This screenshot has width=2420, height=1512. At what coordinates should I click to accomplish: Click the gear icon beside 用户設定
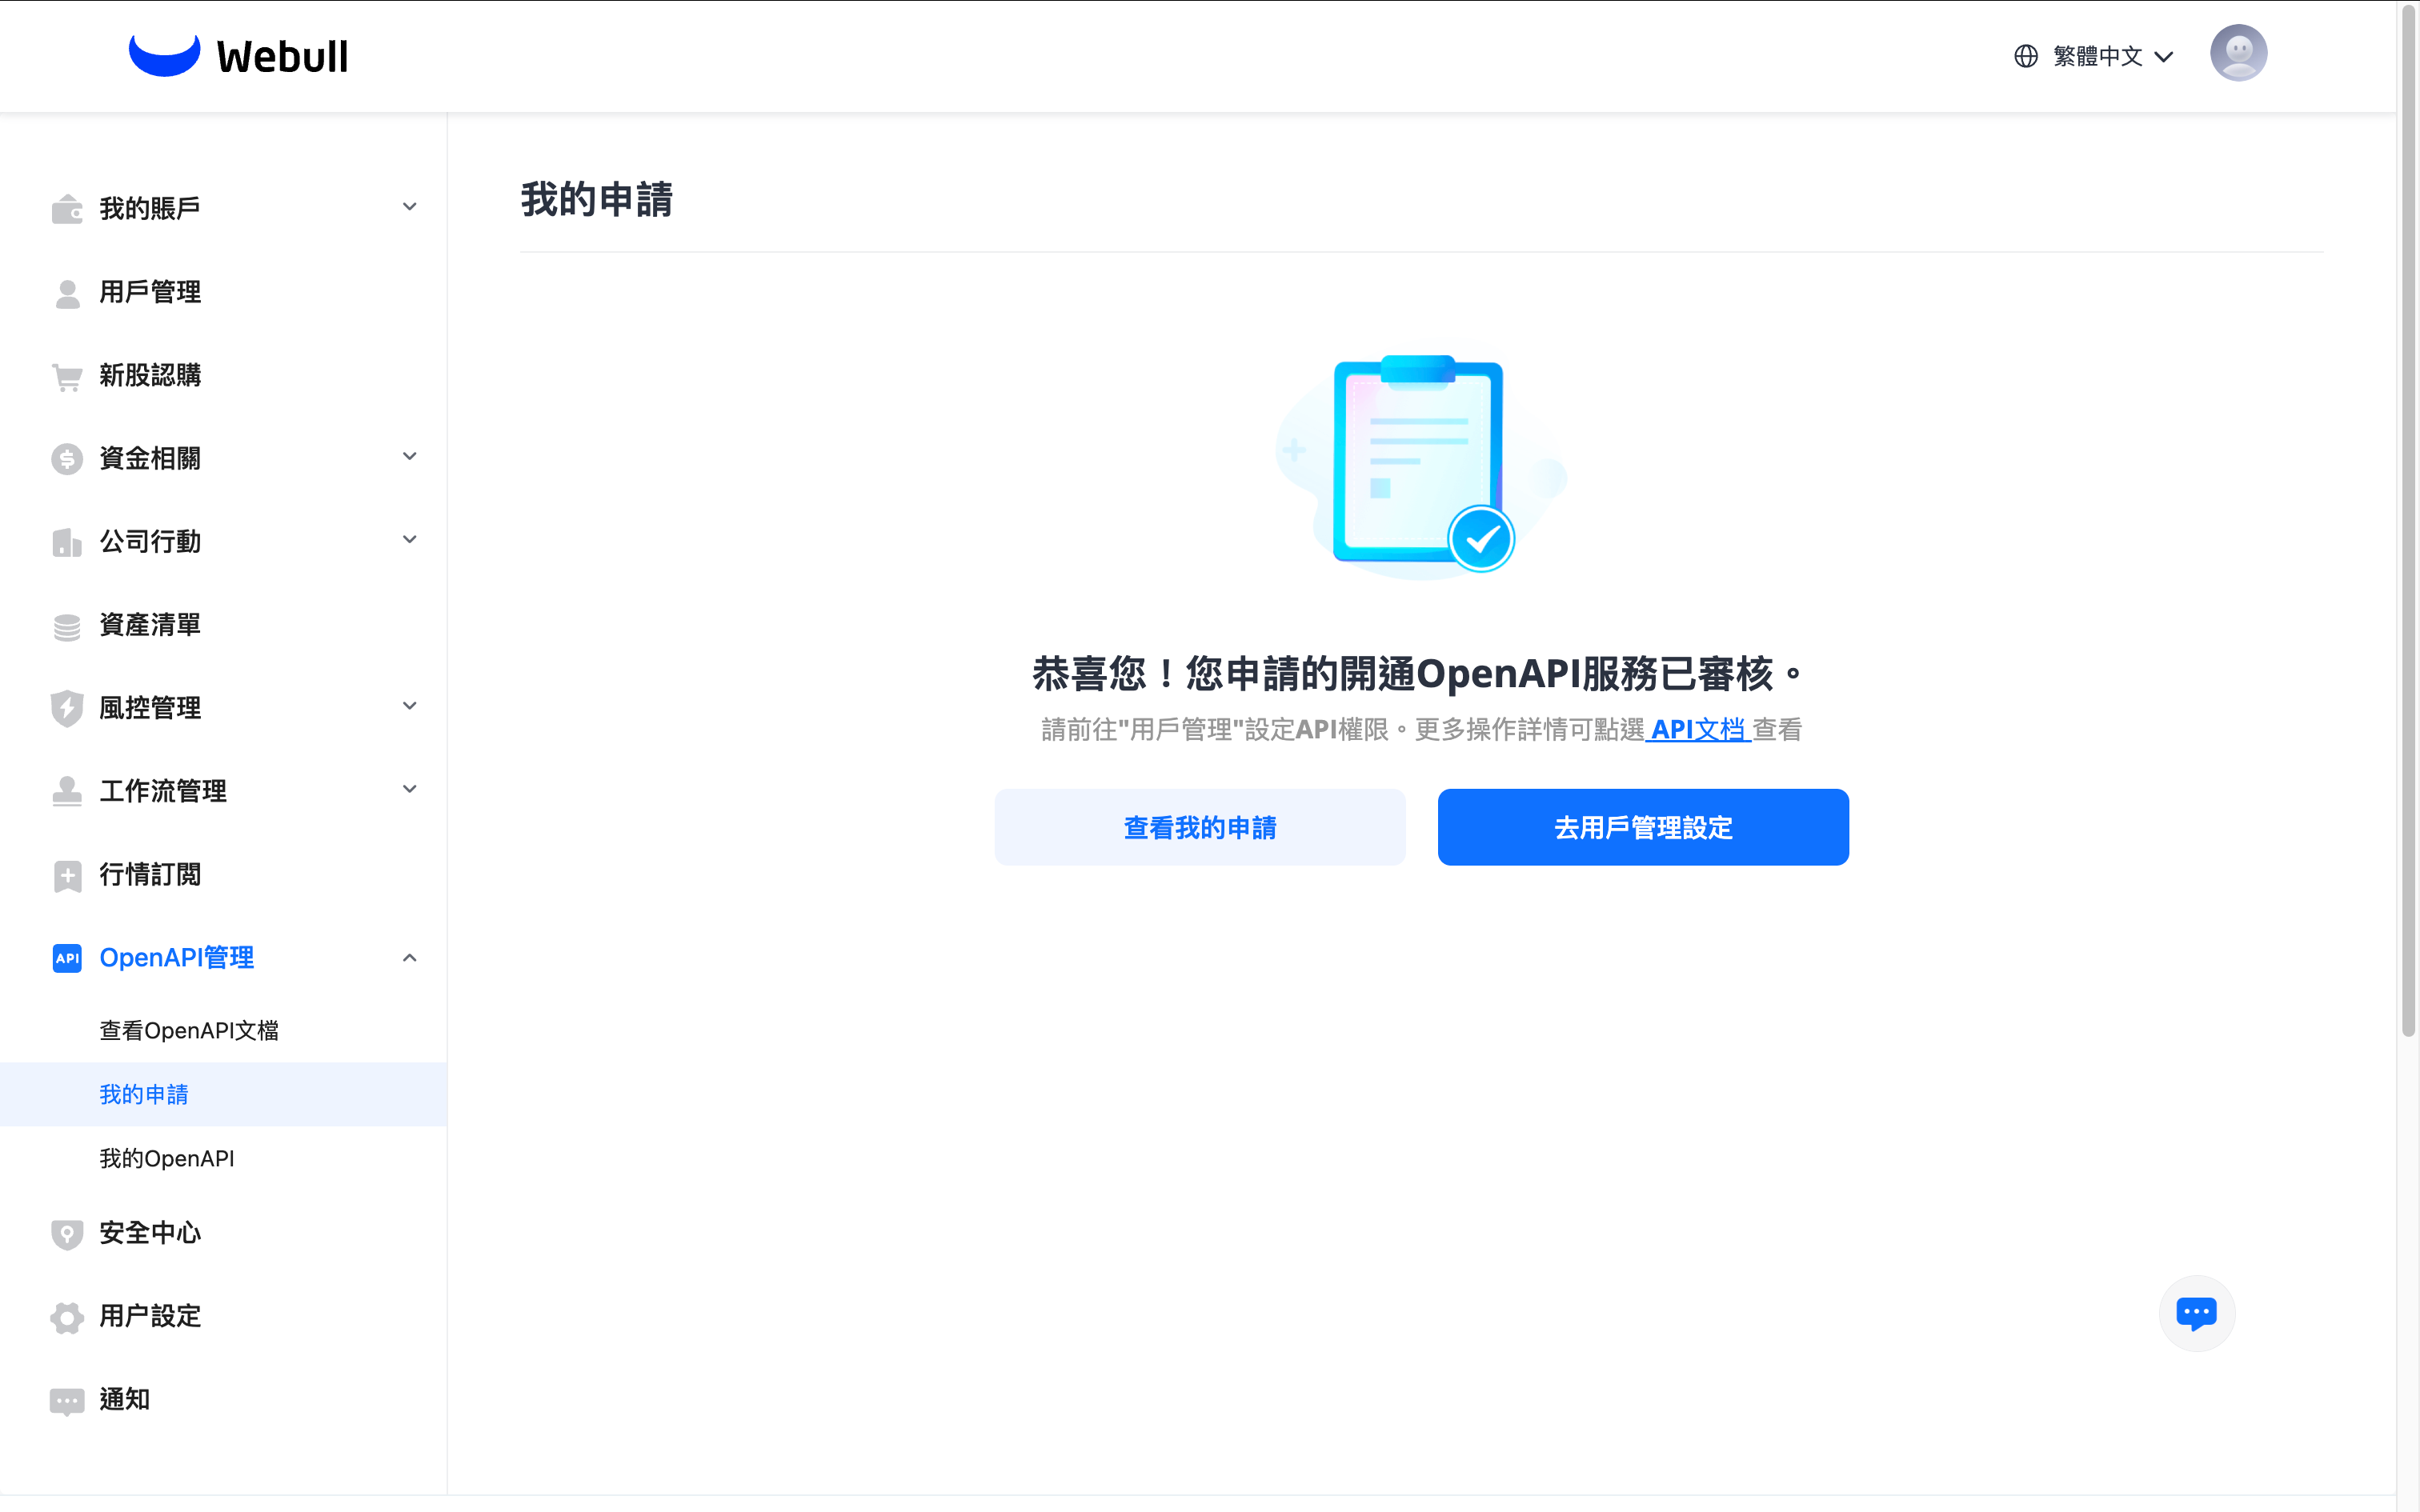point(66,1317)
